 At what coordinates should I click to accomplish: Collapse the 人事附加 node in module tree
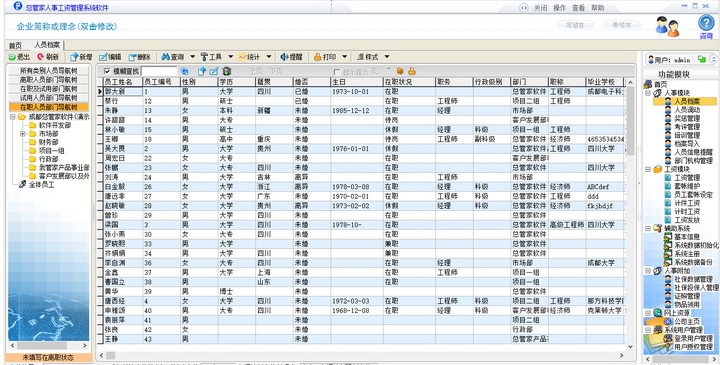(648, 270)
